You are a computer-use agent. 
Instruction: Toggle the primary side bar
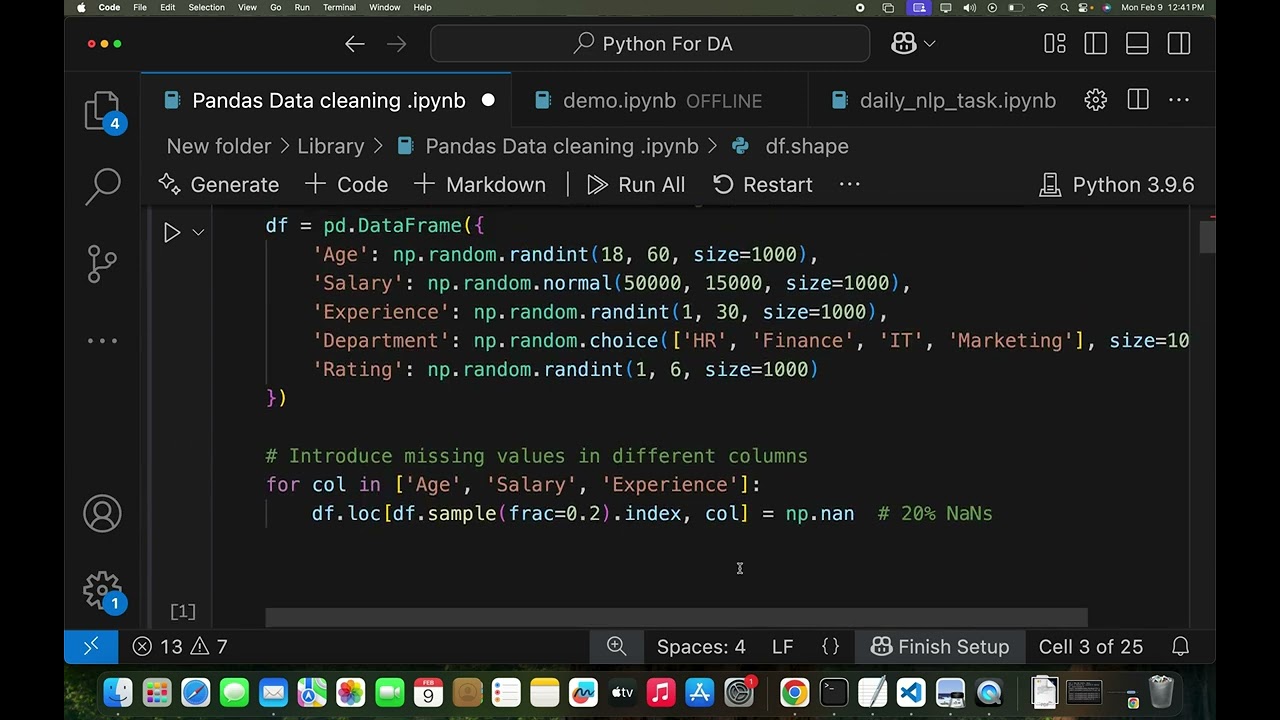pyautogui.click(x=1096, y=44)
